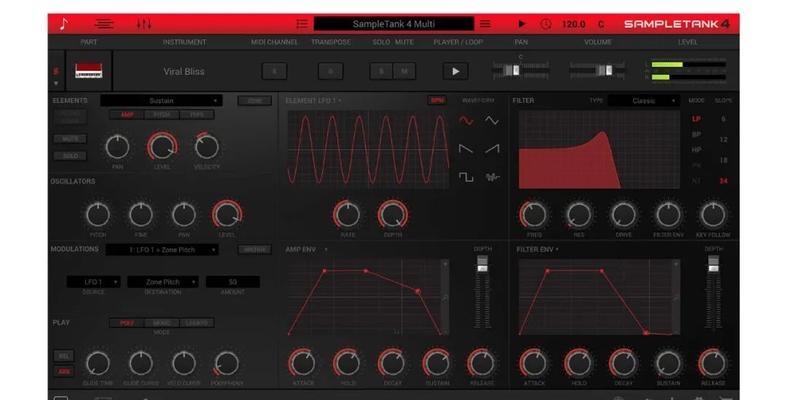Set the filter slope to 12
Viewport: 787px width, 400px height.
(723, 140)
